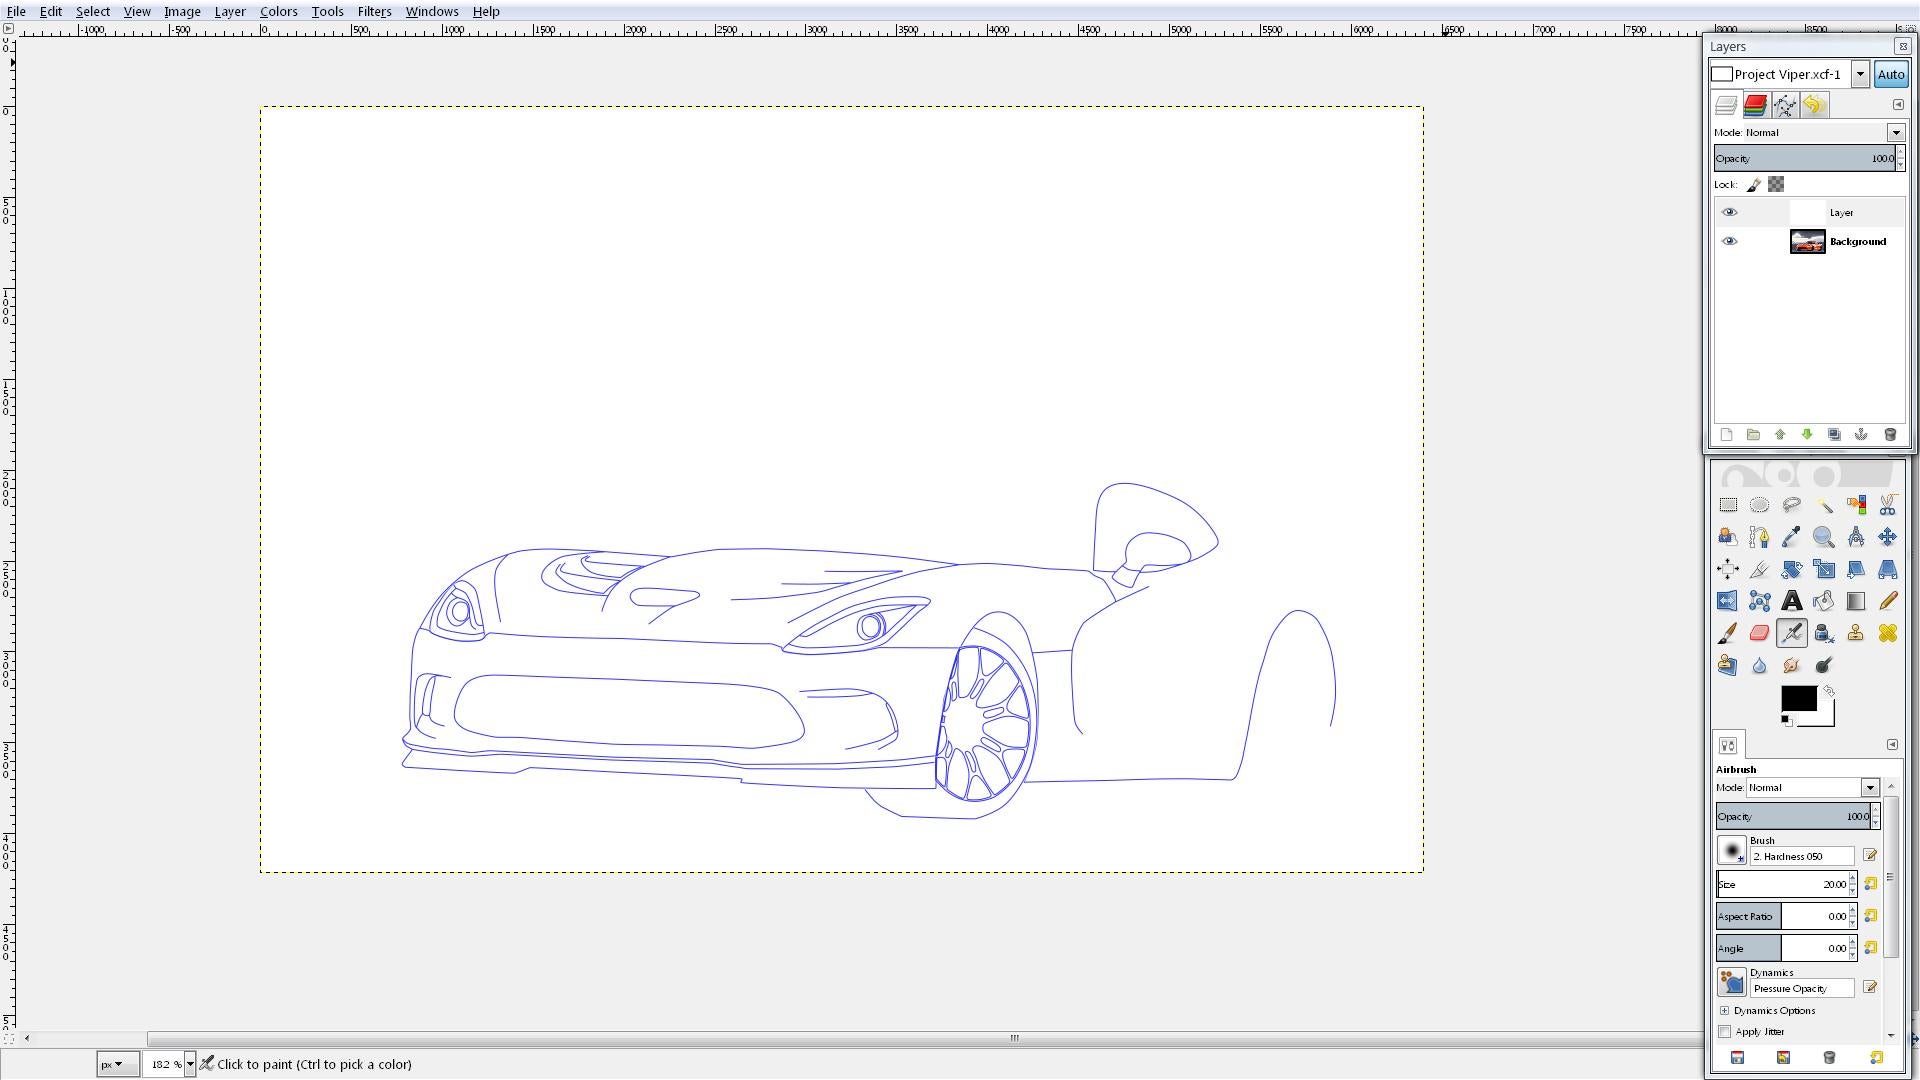This screenshot has width=1920, height=1080.
Task: Open the Layers dock tab configuration menu
Action: coord(1898,104)
